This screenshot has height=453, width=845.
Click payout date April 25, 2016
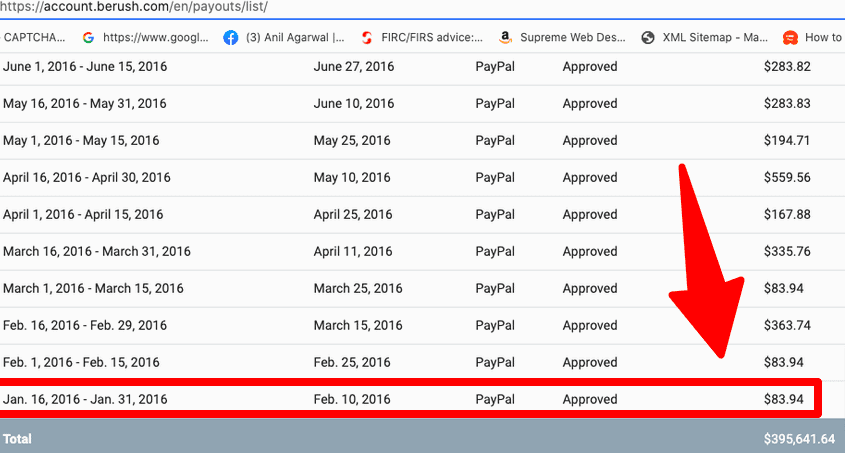[x=353, y=214]
